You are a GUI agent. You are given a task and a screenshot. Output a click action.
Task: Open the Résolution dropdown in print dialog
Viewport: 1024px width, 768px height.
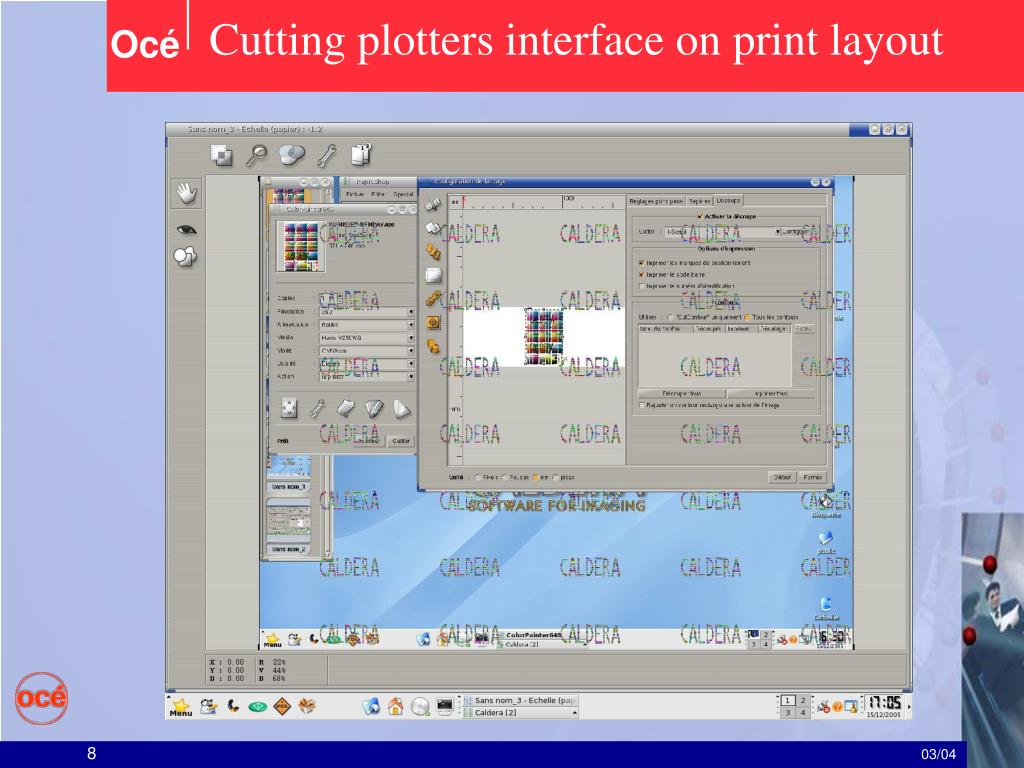pos(366,312)
